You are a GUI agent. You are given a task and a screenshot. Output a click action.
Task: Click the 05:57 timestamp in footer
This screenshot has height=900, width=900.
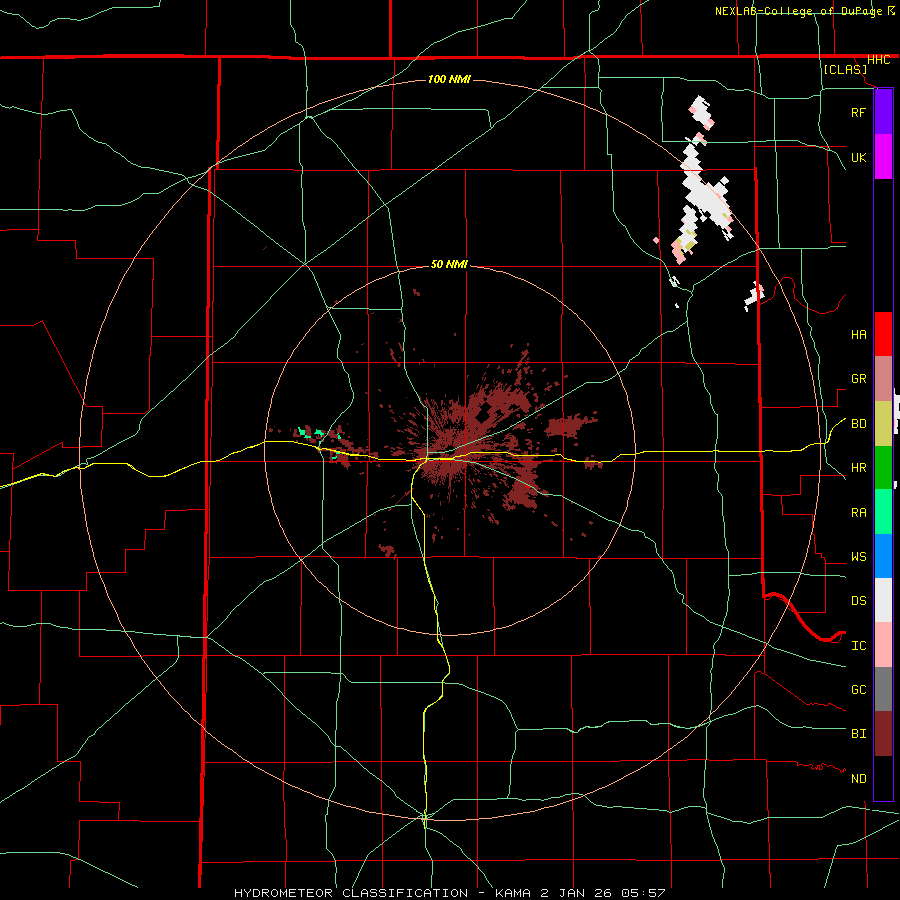coord(642,893)
